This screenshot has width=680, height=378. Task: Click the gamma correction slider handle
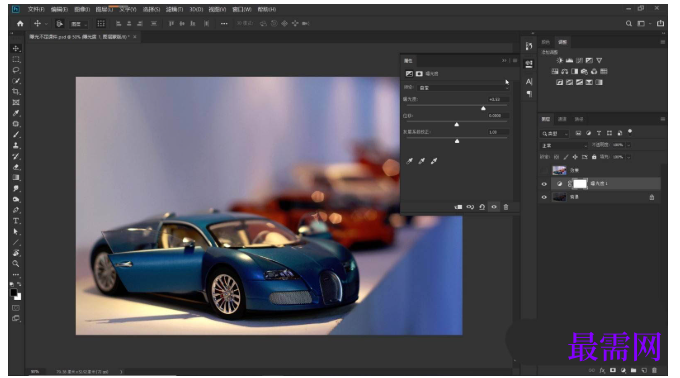pos(457,141)
